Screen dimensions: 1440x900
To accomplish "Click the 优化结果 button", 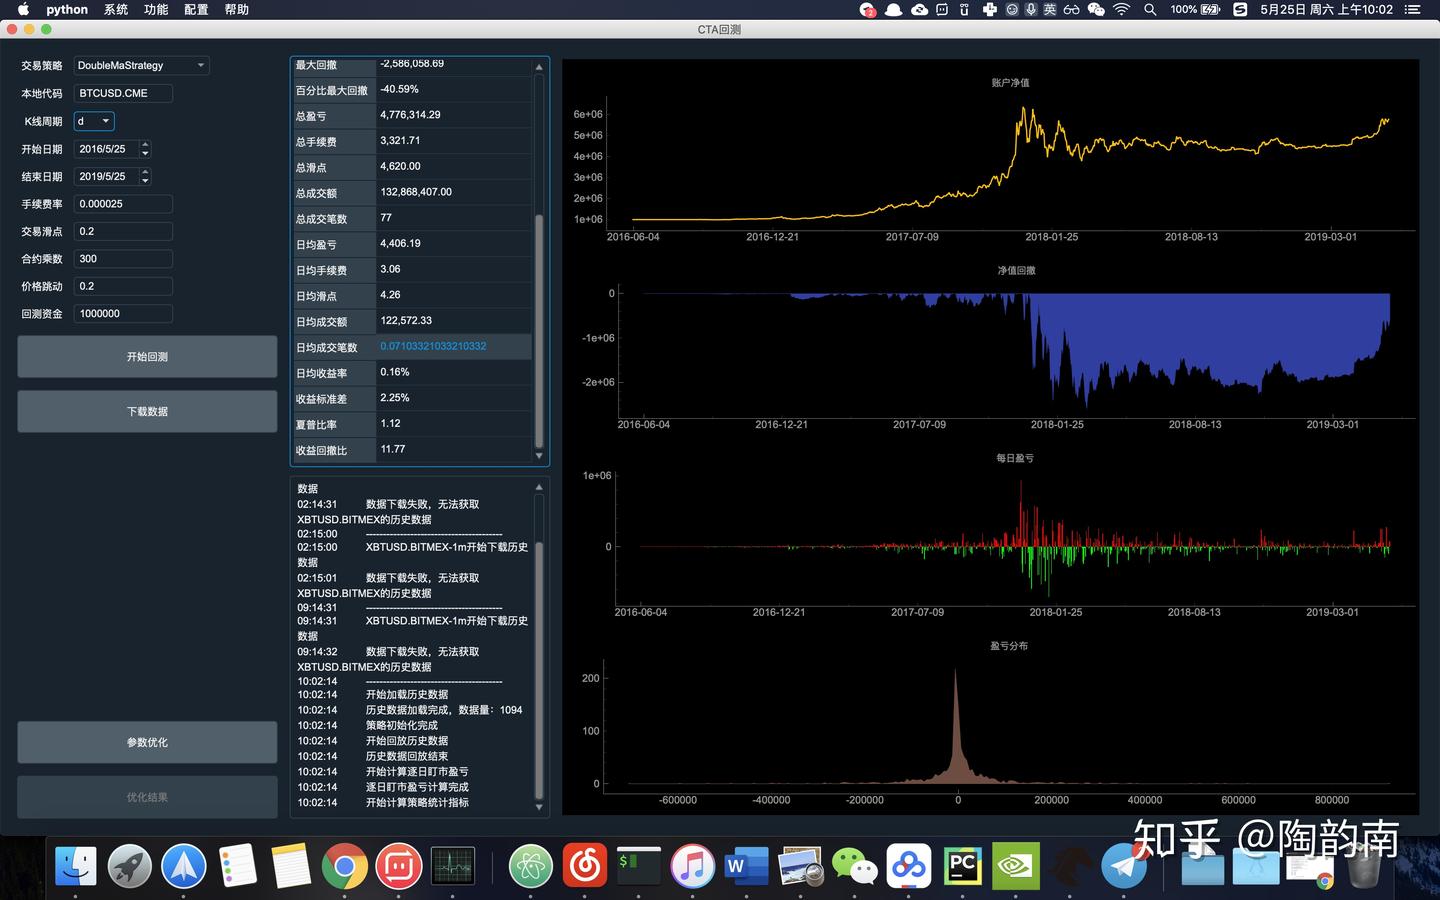I will [x=147, y=798].
